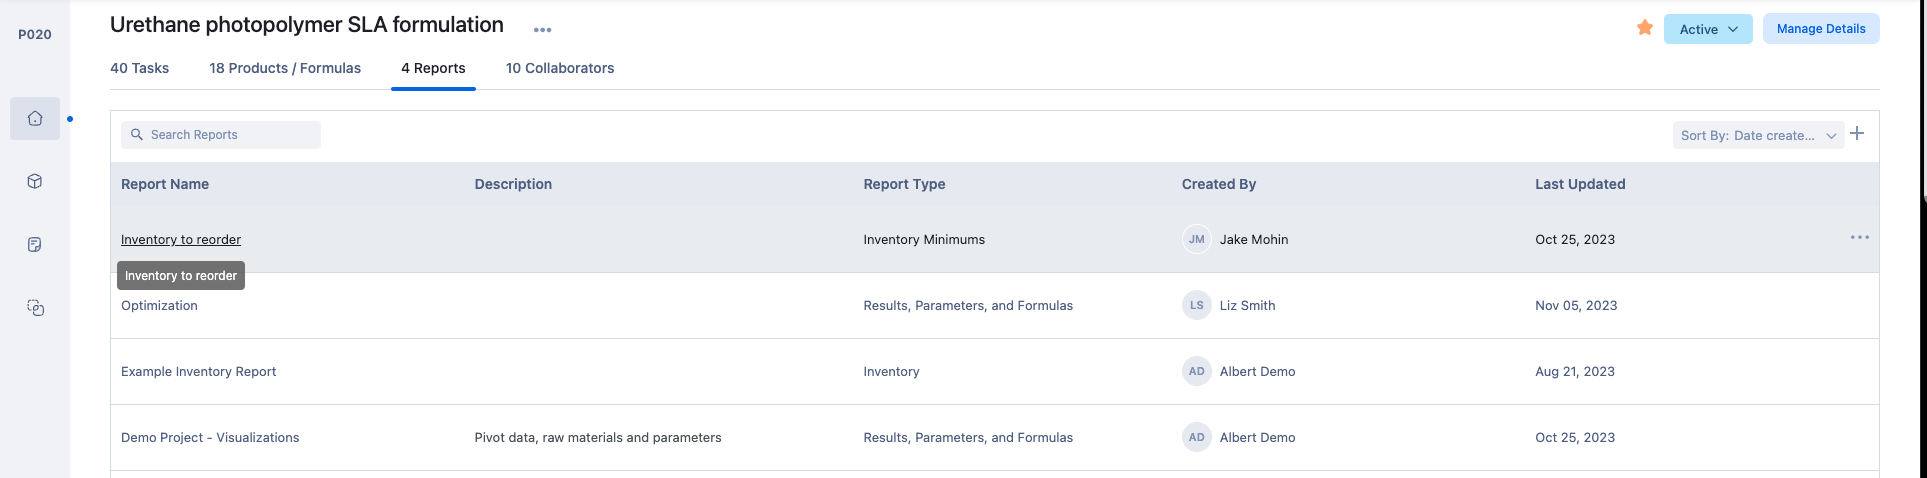Toggle the orange favorite star
The height and width of the screenshot is (478, 1927).
click(x=1644, y=28)
